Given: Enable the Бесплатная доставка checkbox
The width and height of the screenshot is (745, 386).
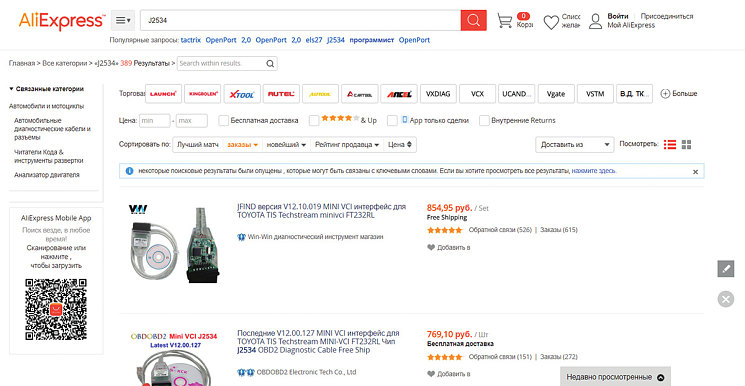Looking at the screenshot, I should click(x=223, y=121).
